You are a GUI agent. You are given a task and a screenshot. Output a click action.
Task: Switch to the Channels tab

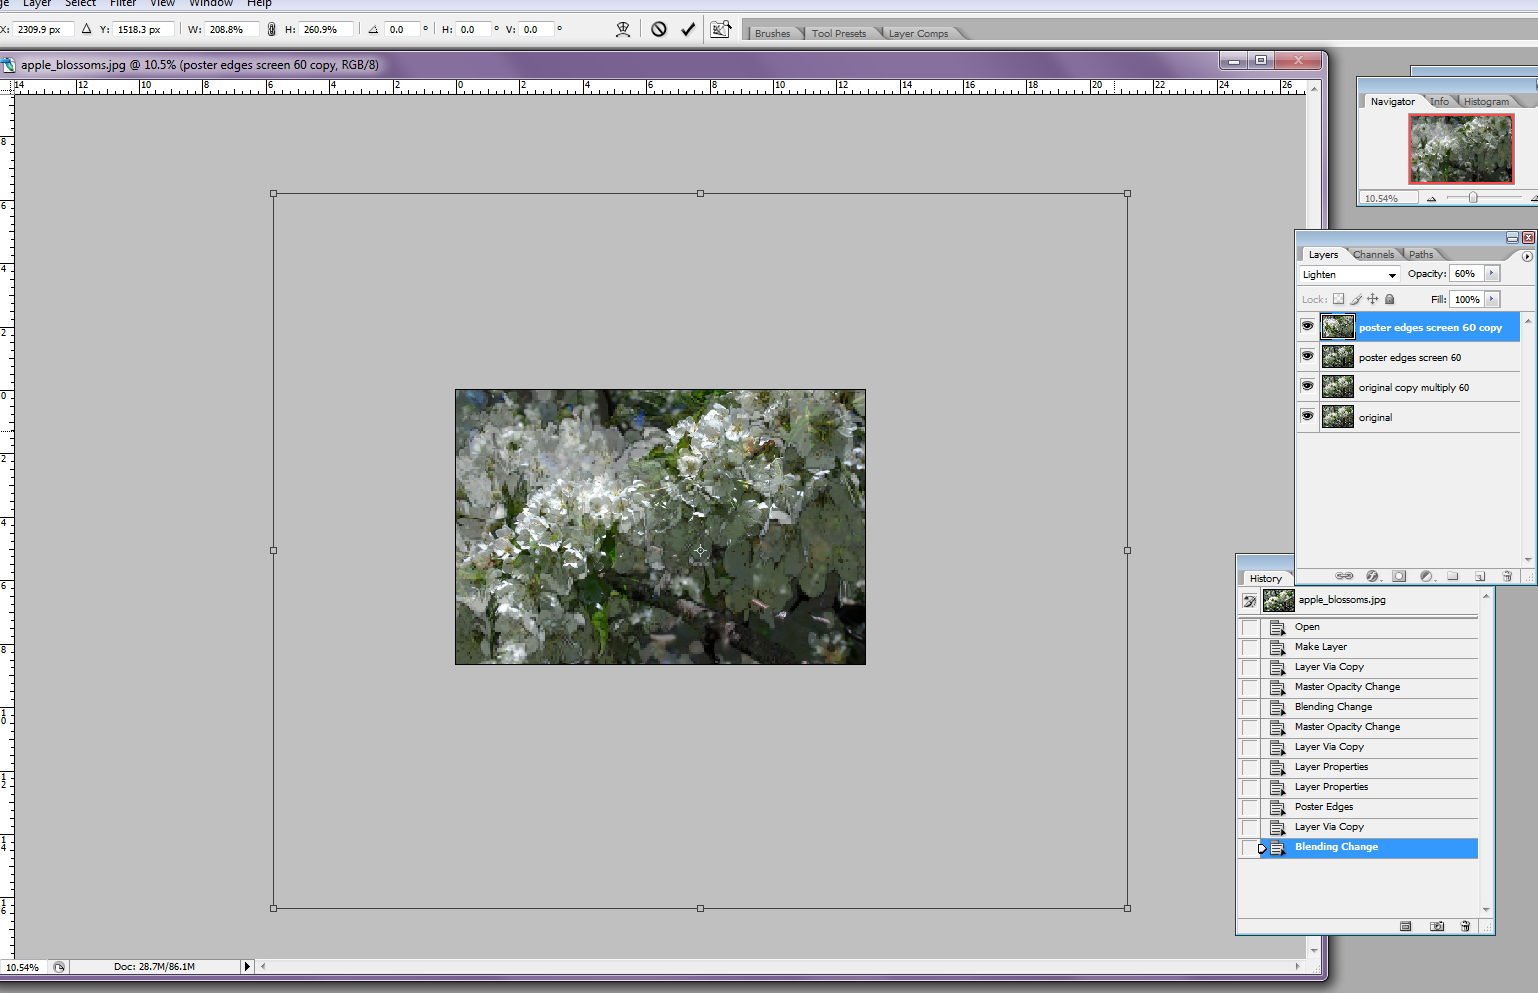click(1374, 254)
